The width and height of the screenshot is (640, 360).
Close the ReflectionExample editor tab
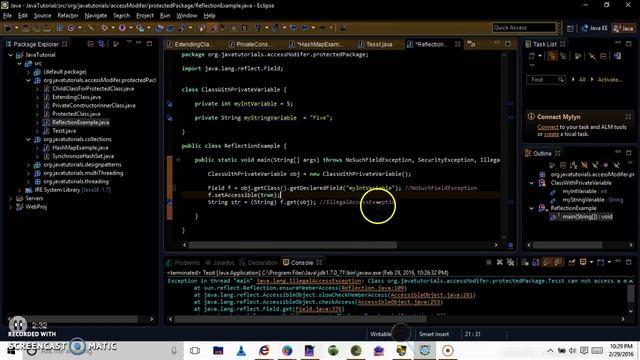click(x=458, y=44)
